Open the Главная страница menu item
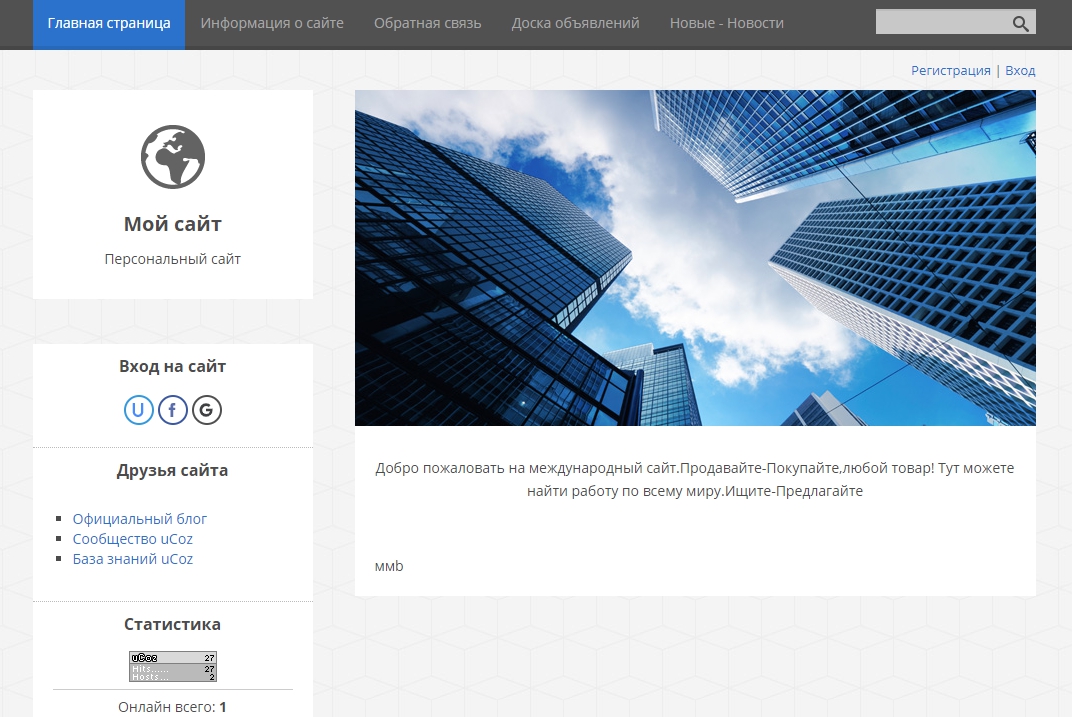Image resolution: width=1072 pixels, height=717 pixels. [109, 23]
